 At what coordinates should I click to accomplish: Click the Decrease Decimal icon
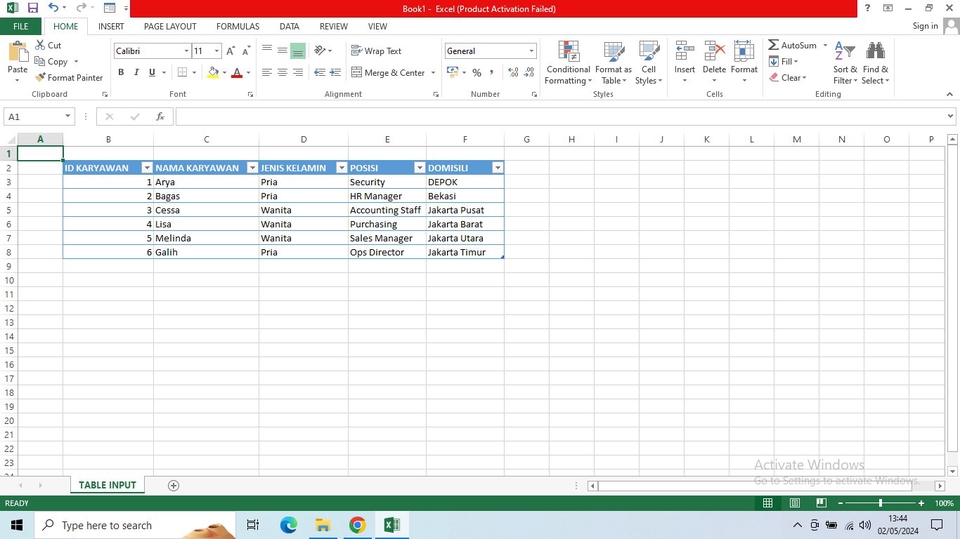pos(529,72)
